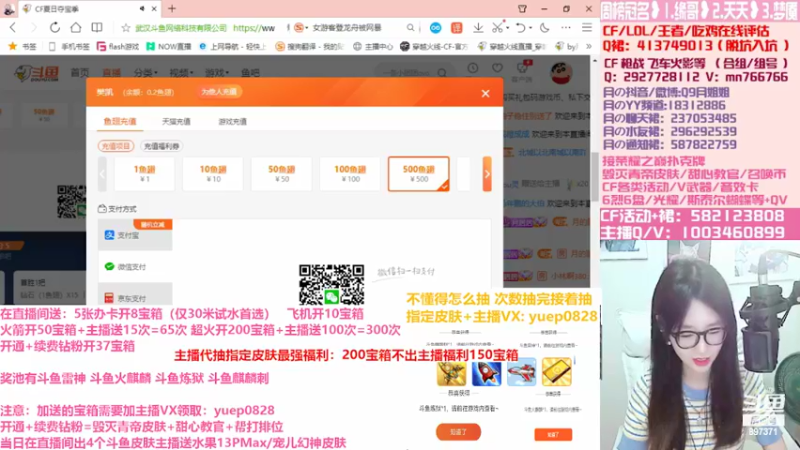Open the NOW直播 bookmark
The image size is (800, 450).
click(x=168, y=46)
